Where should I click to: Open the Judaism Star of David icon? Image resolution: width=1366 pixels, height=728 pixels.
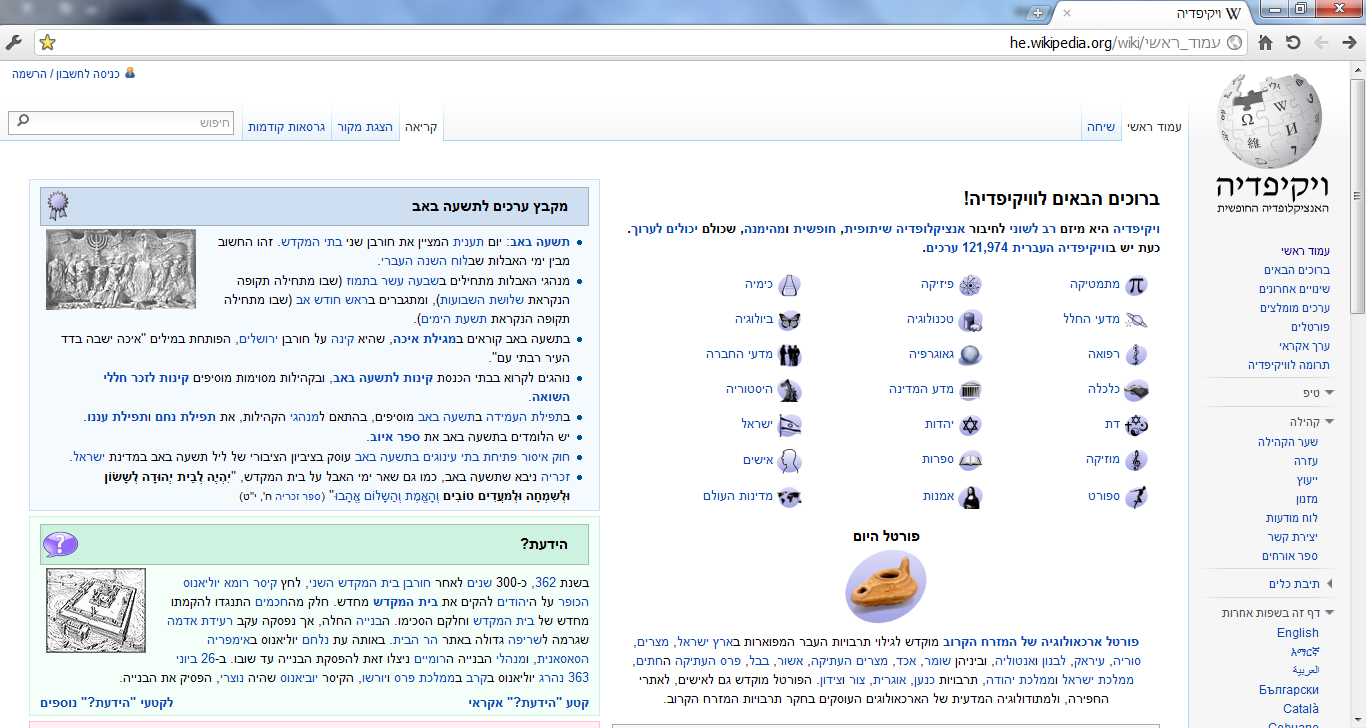coord(970,425)
